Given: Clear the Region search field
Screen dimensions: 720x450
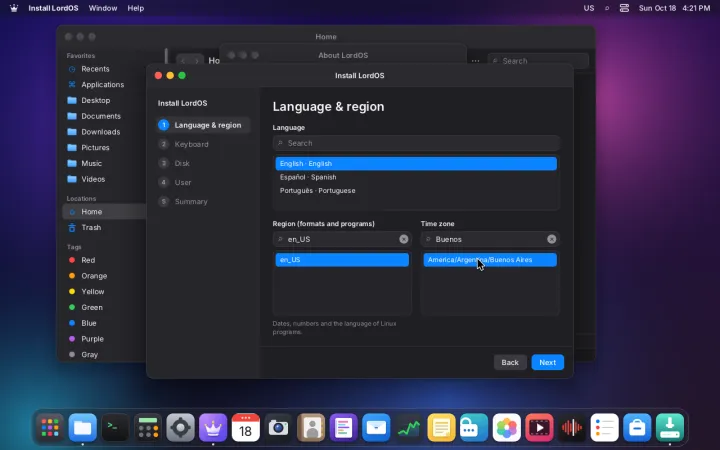Looking at the screenshot, I should pyautogui.click(x=404, y=239).
